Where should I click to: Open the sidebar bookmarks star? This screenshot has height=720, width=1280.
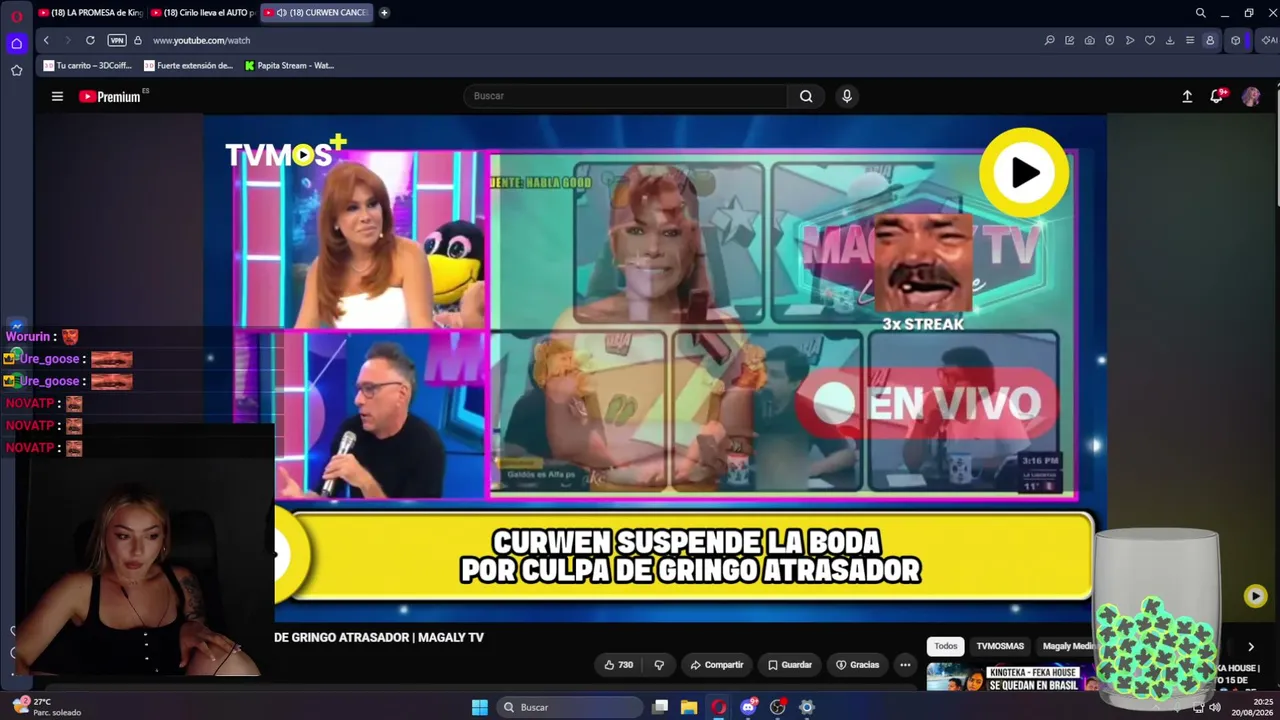(x=16, y=70)
